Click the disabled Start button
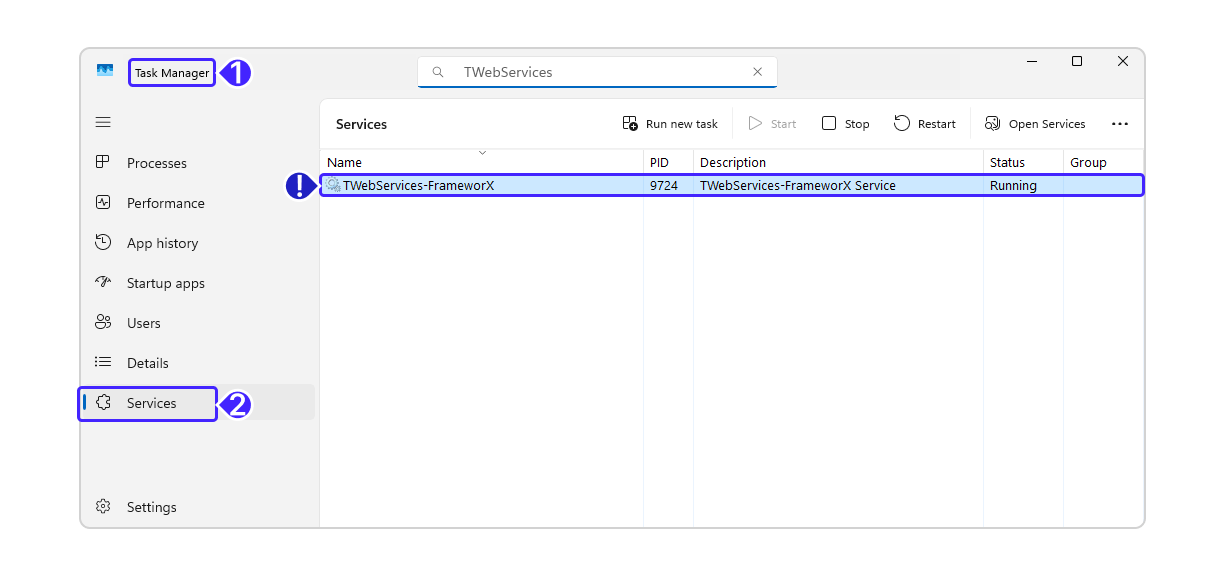The height and width of the screenshot is (576, 1224). point(772,124)
